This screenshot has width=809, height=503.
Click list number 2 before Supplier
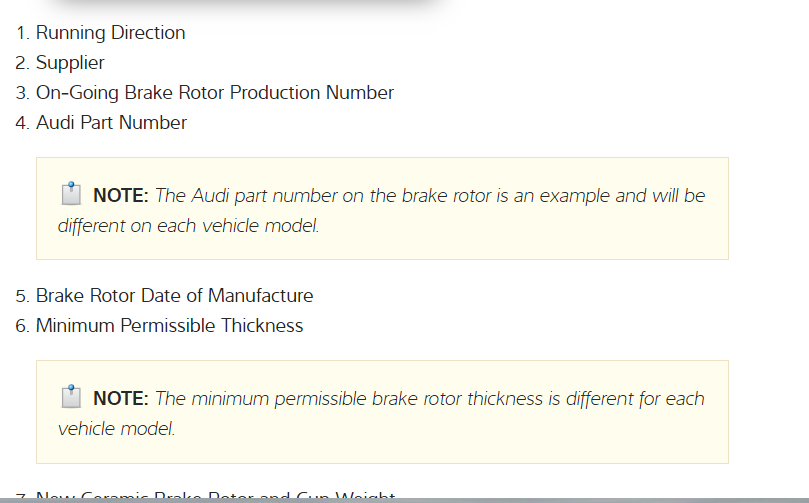(x=22, y=63)
